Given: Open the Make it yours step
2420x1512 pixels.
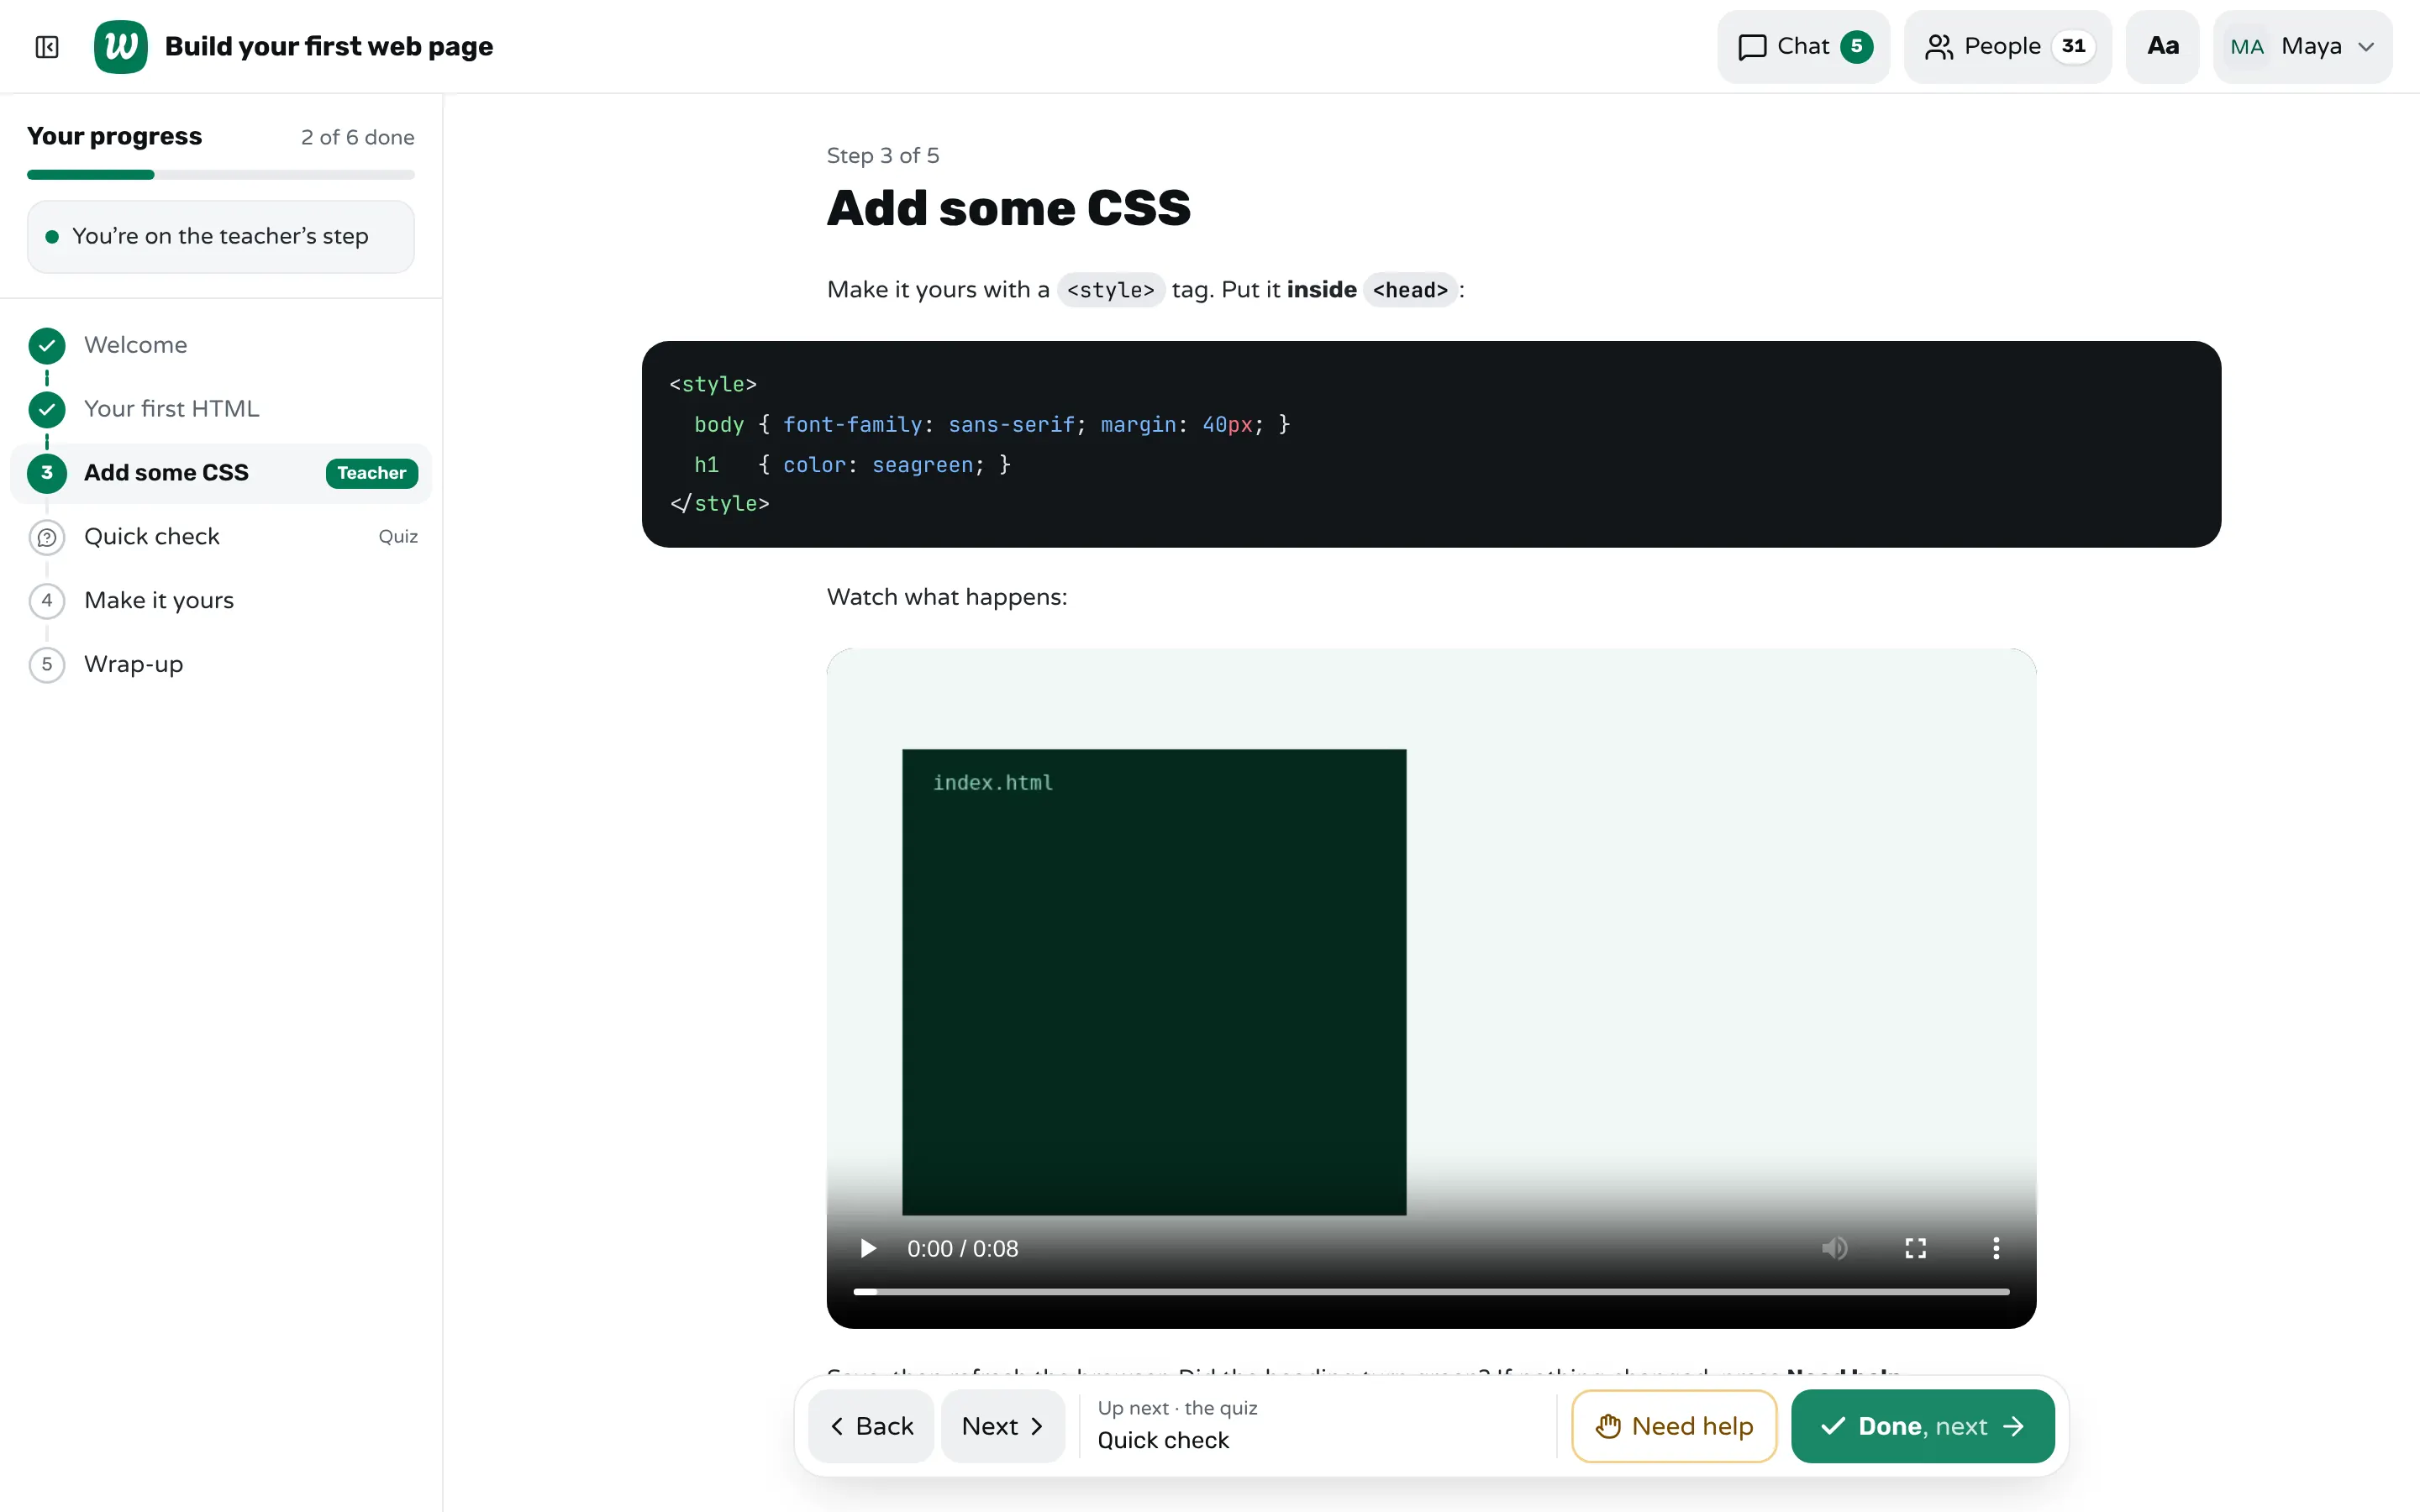Looking at the screenshot, I should coord(220,601).
